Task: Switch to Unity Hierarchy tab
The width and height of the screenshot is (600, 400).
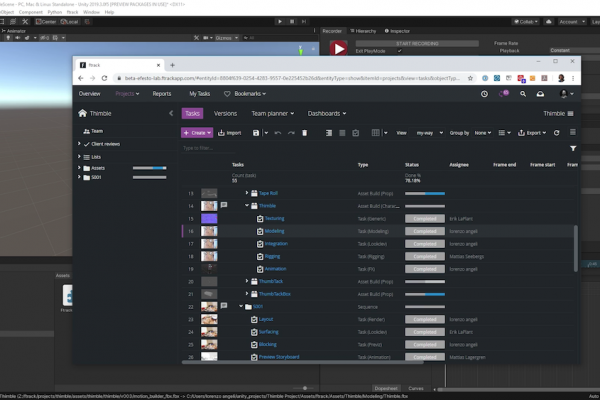Action: [x=363, y=31]
